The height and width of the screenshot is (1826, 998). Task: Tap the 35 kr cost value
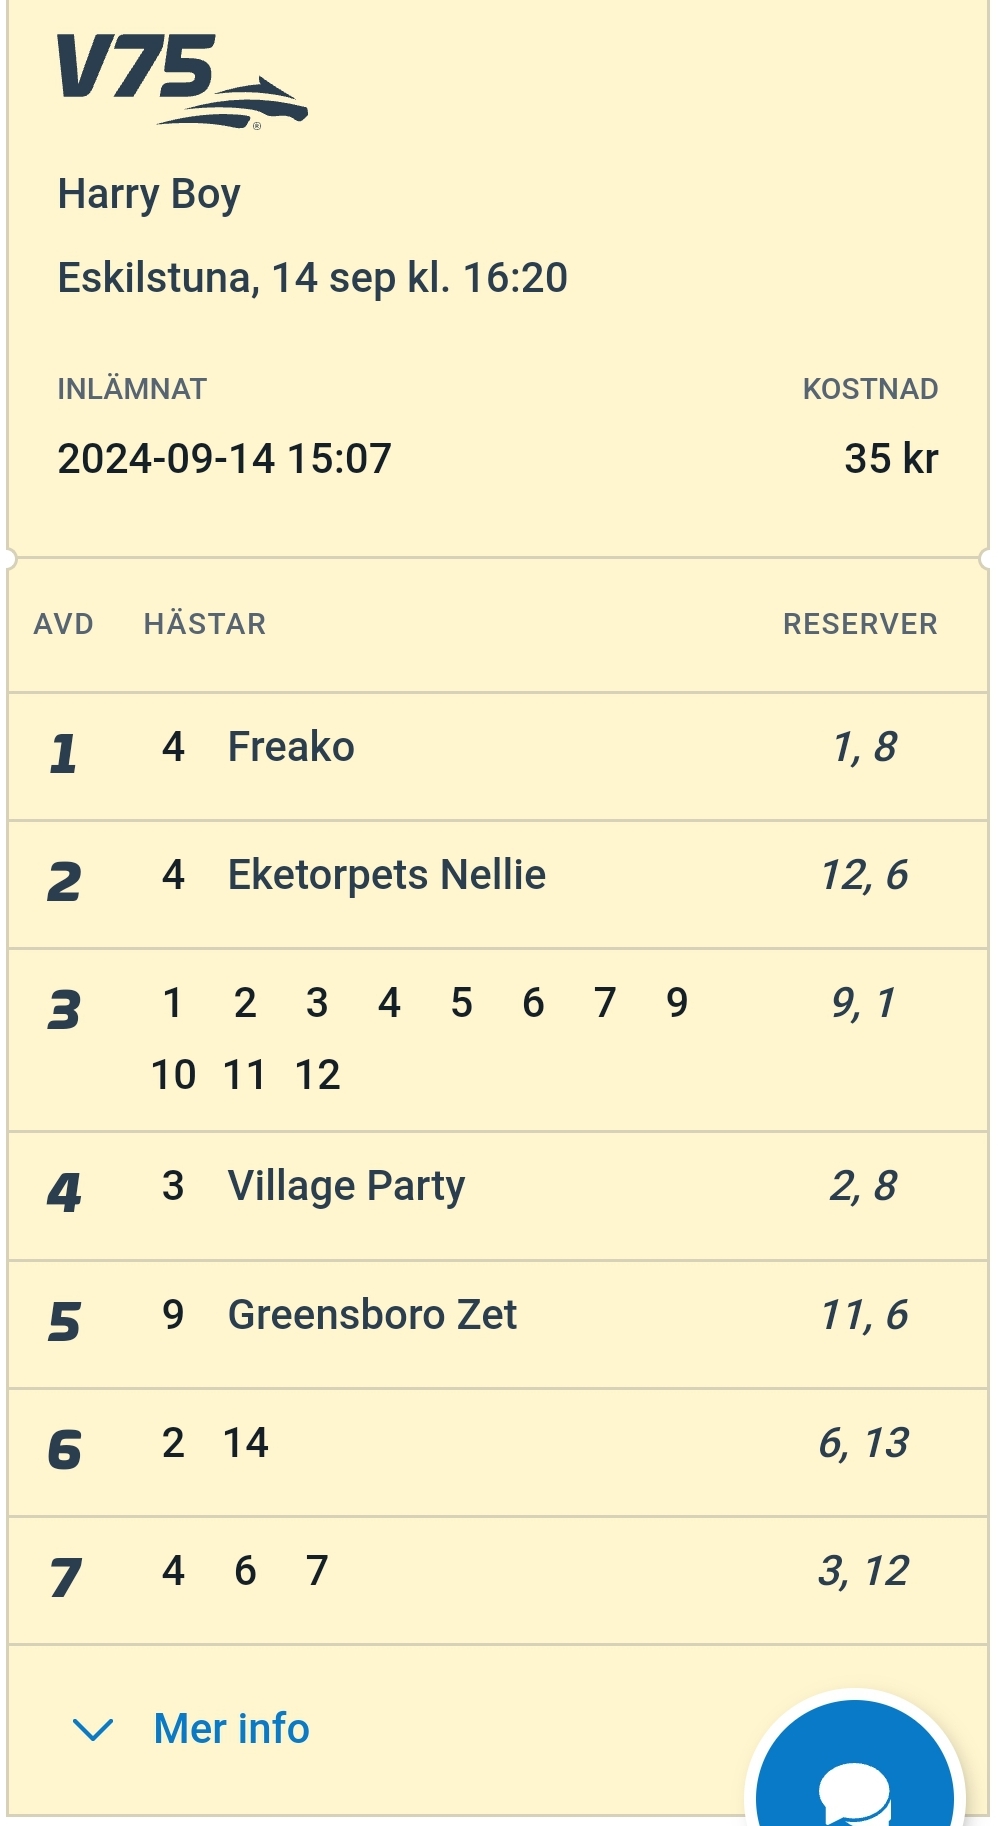[890, 459]
